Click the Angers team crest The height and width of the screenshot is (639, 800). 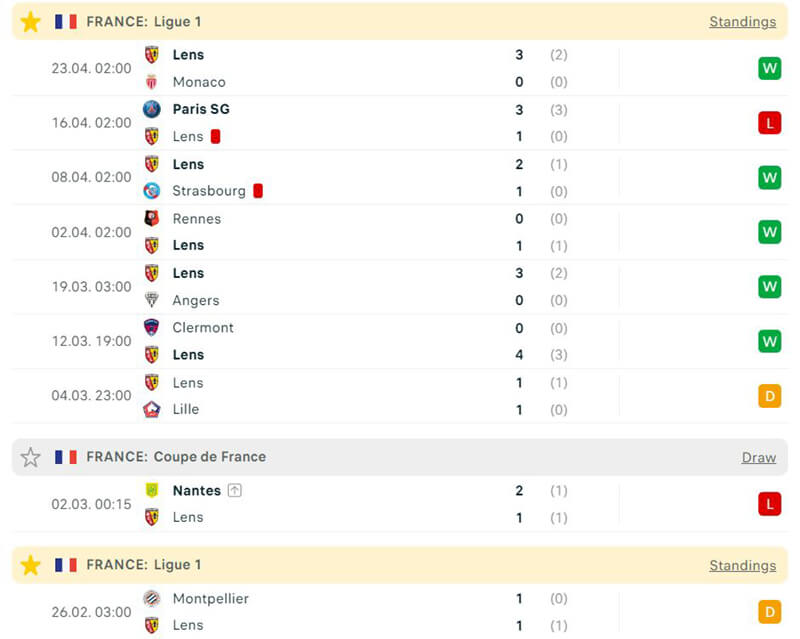[x=152, y=300]
